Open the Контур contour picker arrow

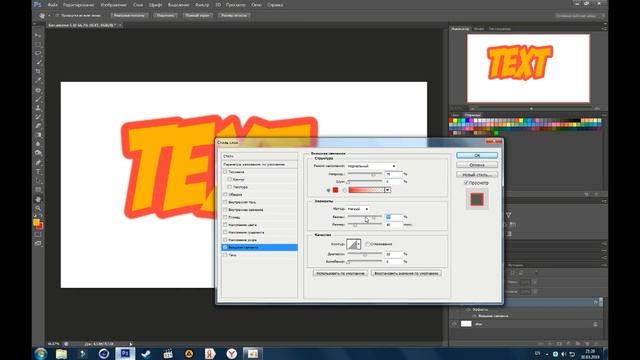(359, 244)
